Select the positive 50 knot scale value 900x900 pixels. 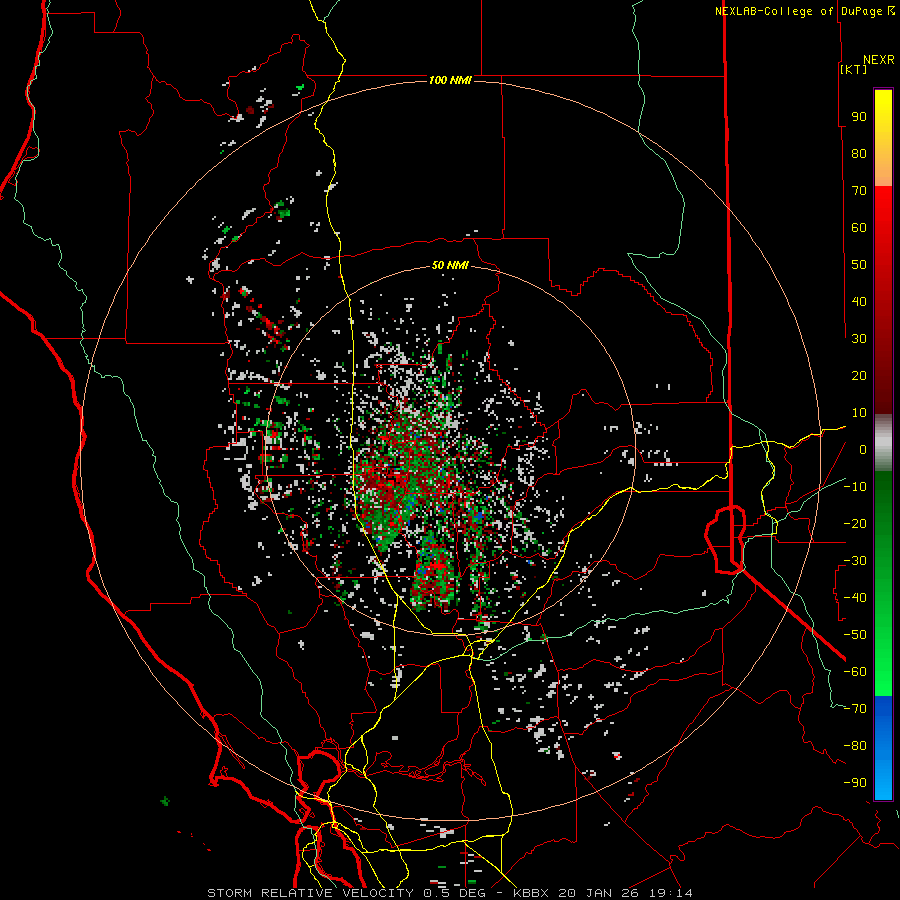click(859, 265)
